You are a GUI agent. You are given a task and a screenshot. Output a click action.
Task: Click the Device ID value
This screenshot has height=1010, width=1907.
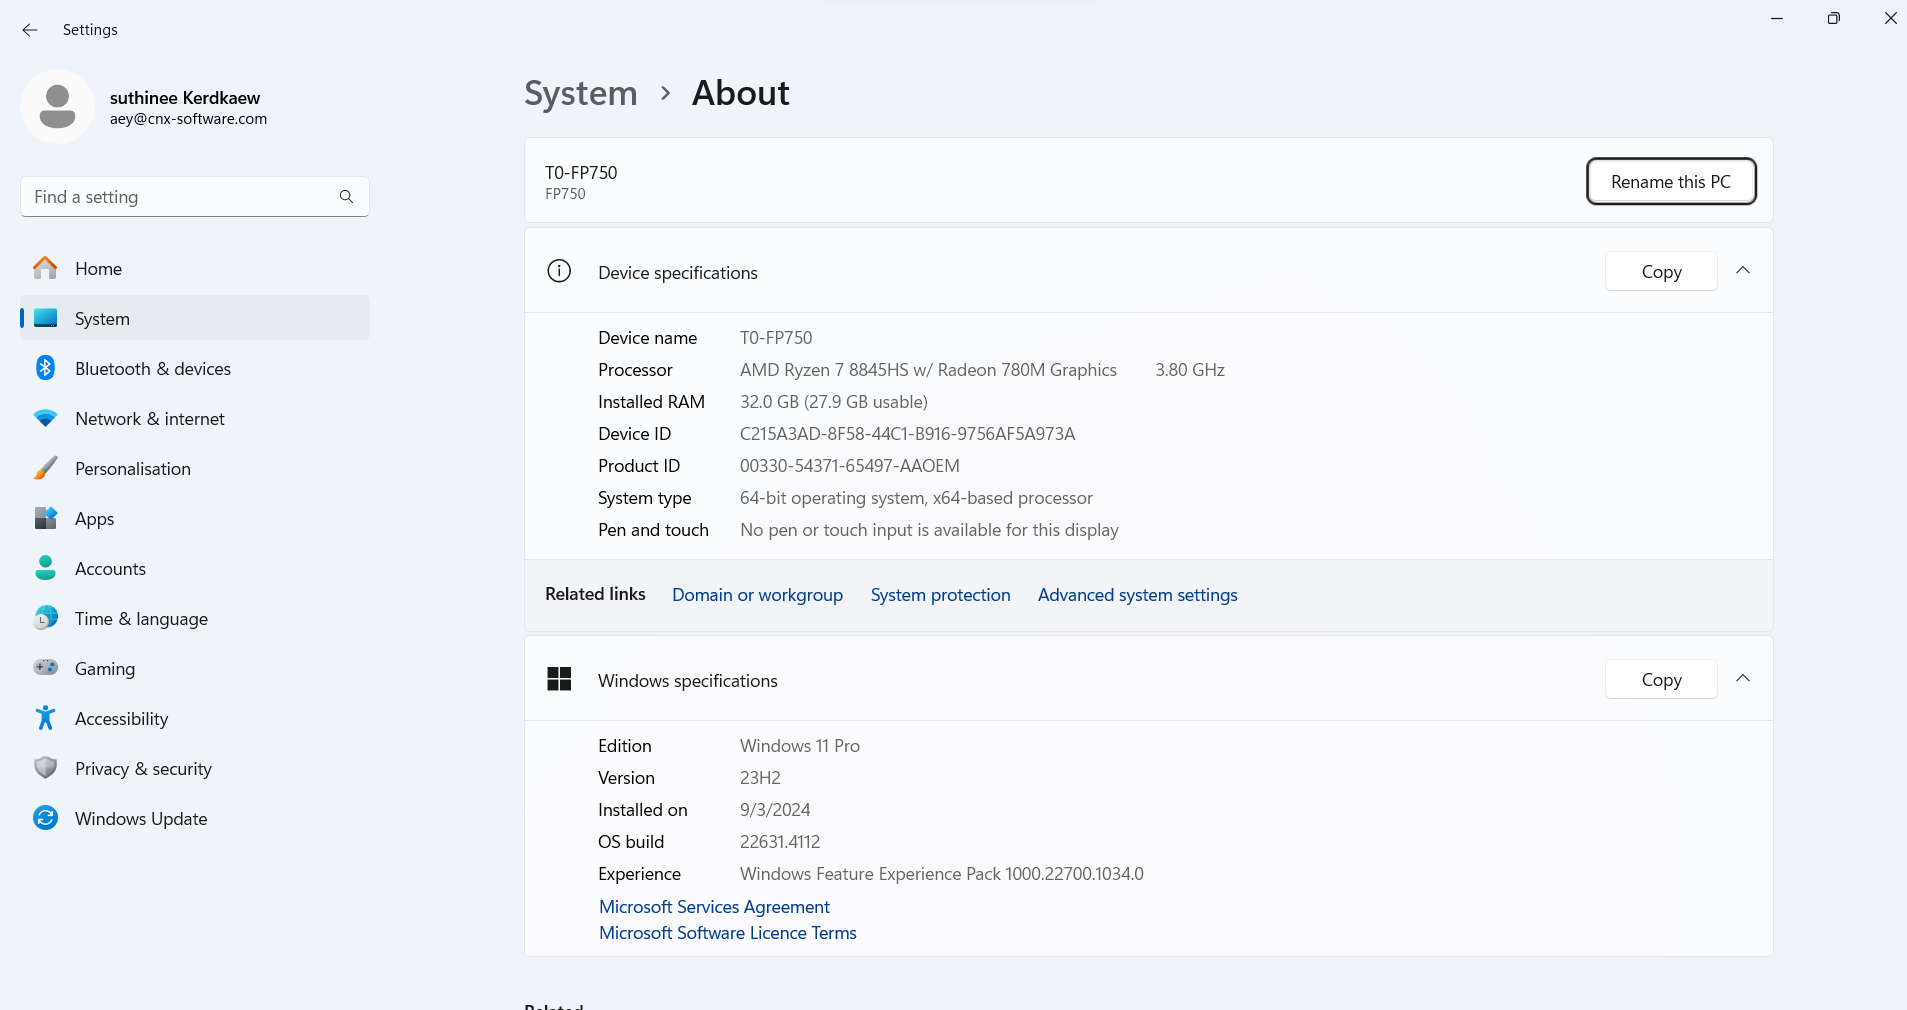(x=907, y=433)
